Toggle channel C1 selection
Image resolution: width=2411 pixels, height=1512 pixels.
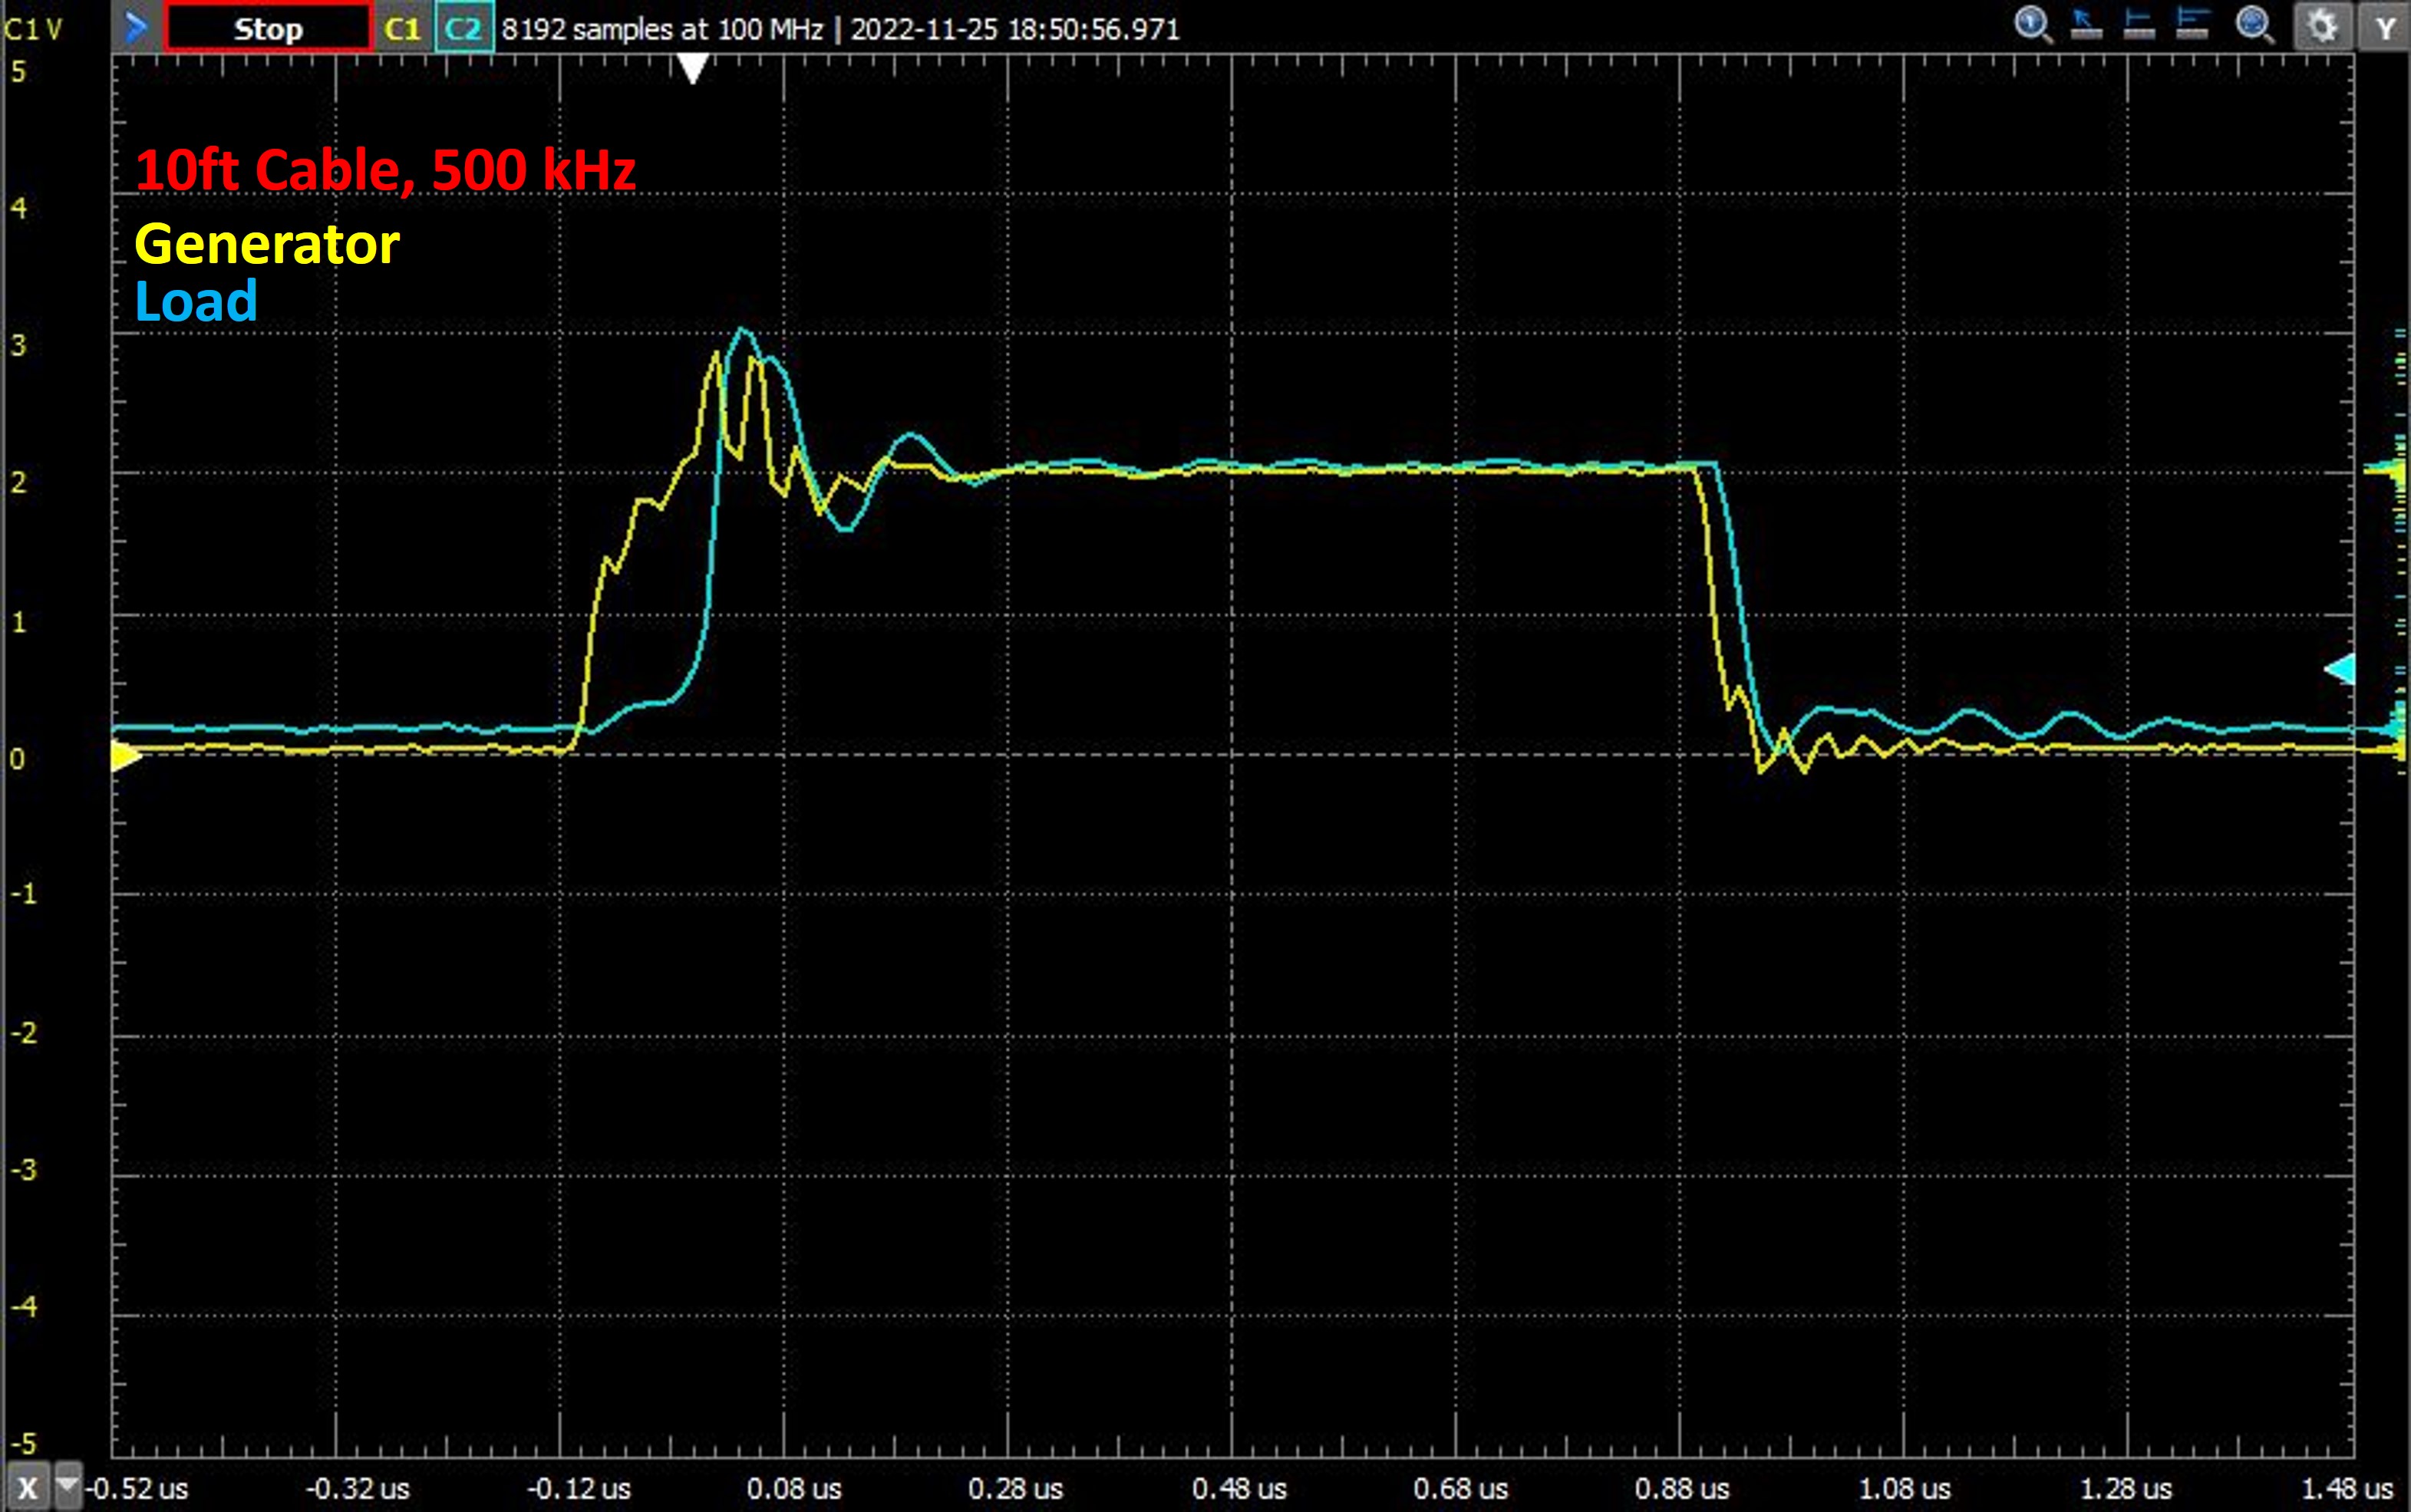pos(402,28)
